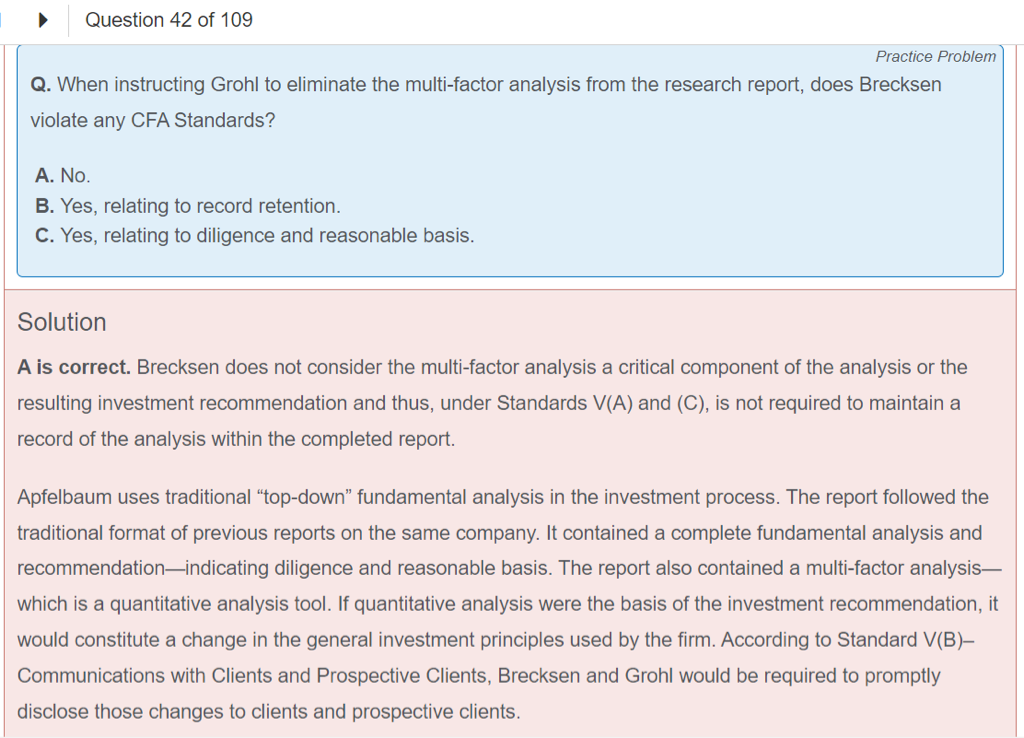Click the next question arrow icon
Image resolution: width=1024 pixels, height=738 pixels.
pyautogui.click(x=42, y=20)
